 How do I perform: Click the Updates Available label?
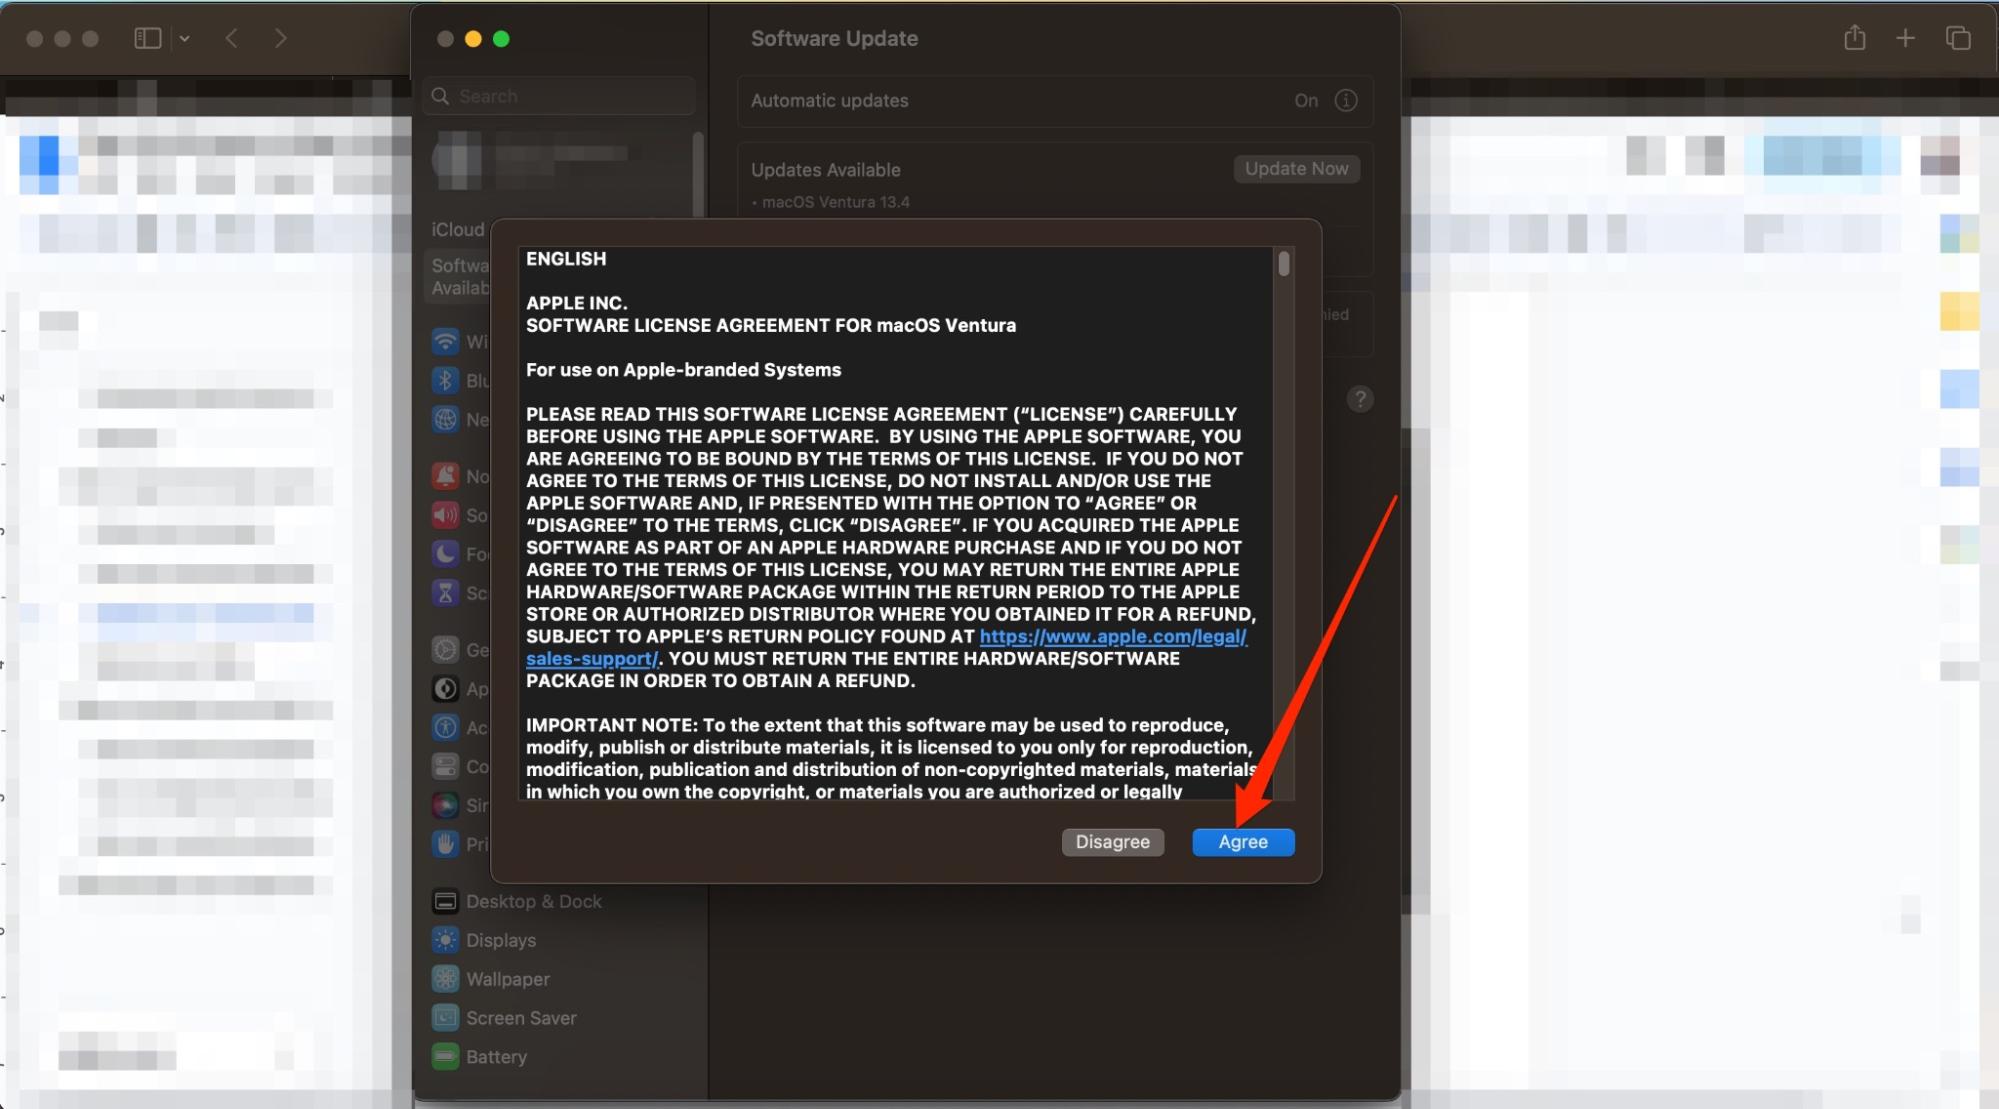825,170
